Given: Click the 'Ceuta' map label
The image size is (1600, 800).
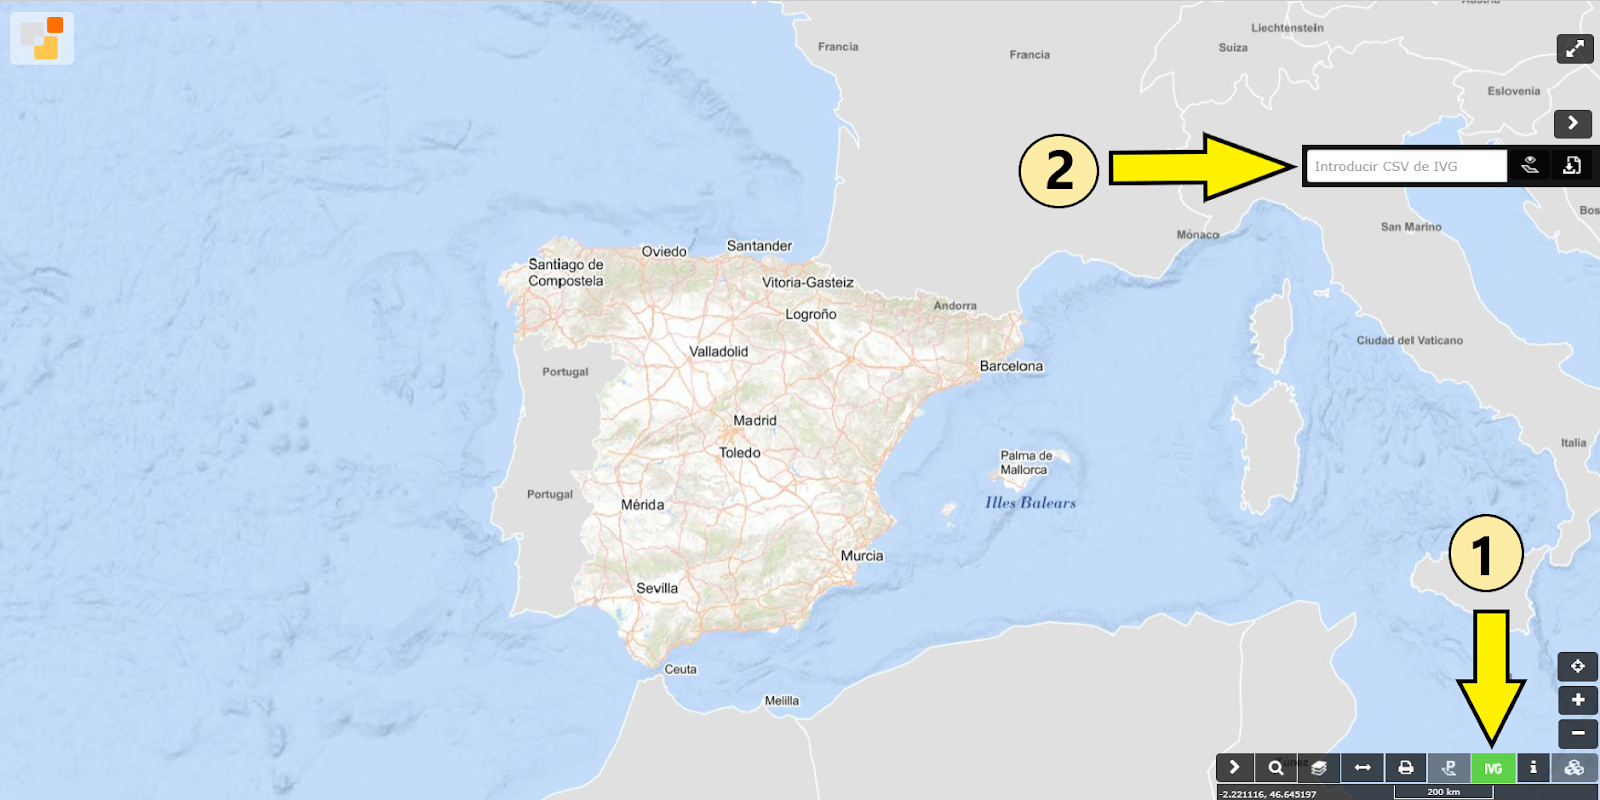Looking at the screenshot, I should pyautogui.click(x=681, y=670).
